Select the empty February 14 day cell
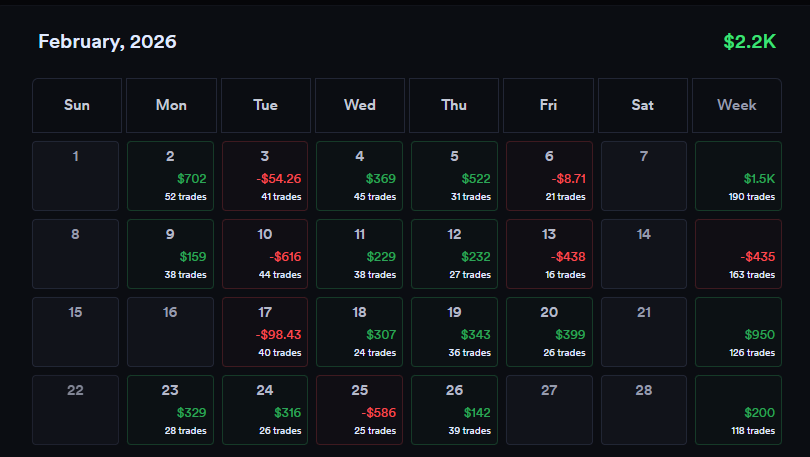This screenshot has height=457, width=810. click(x=644, y=254)
